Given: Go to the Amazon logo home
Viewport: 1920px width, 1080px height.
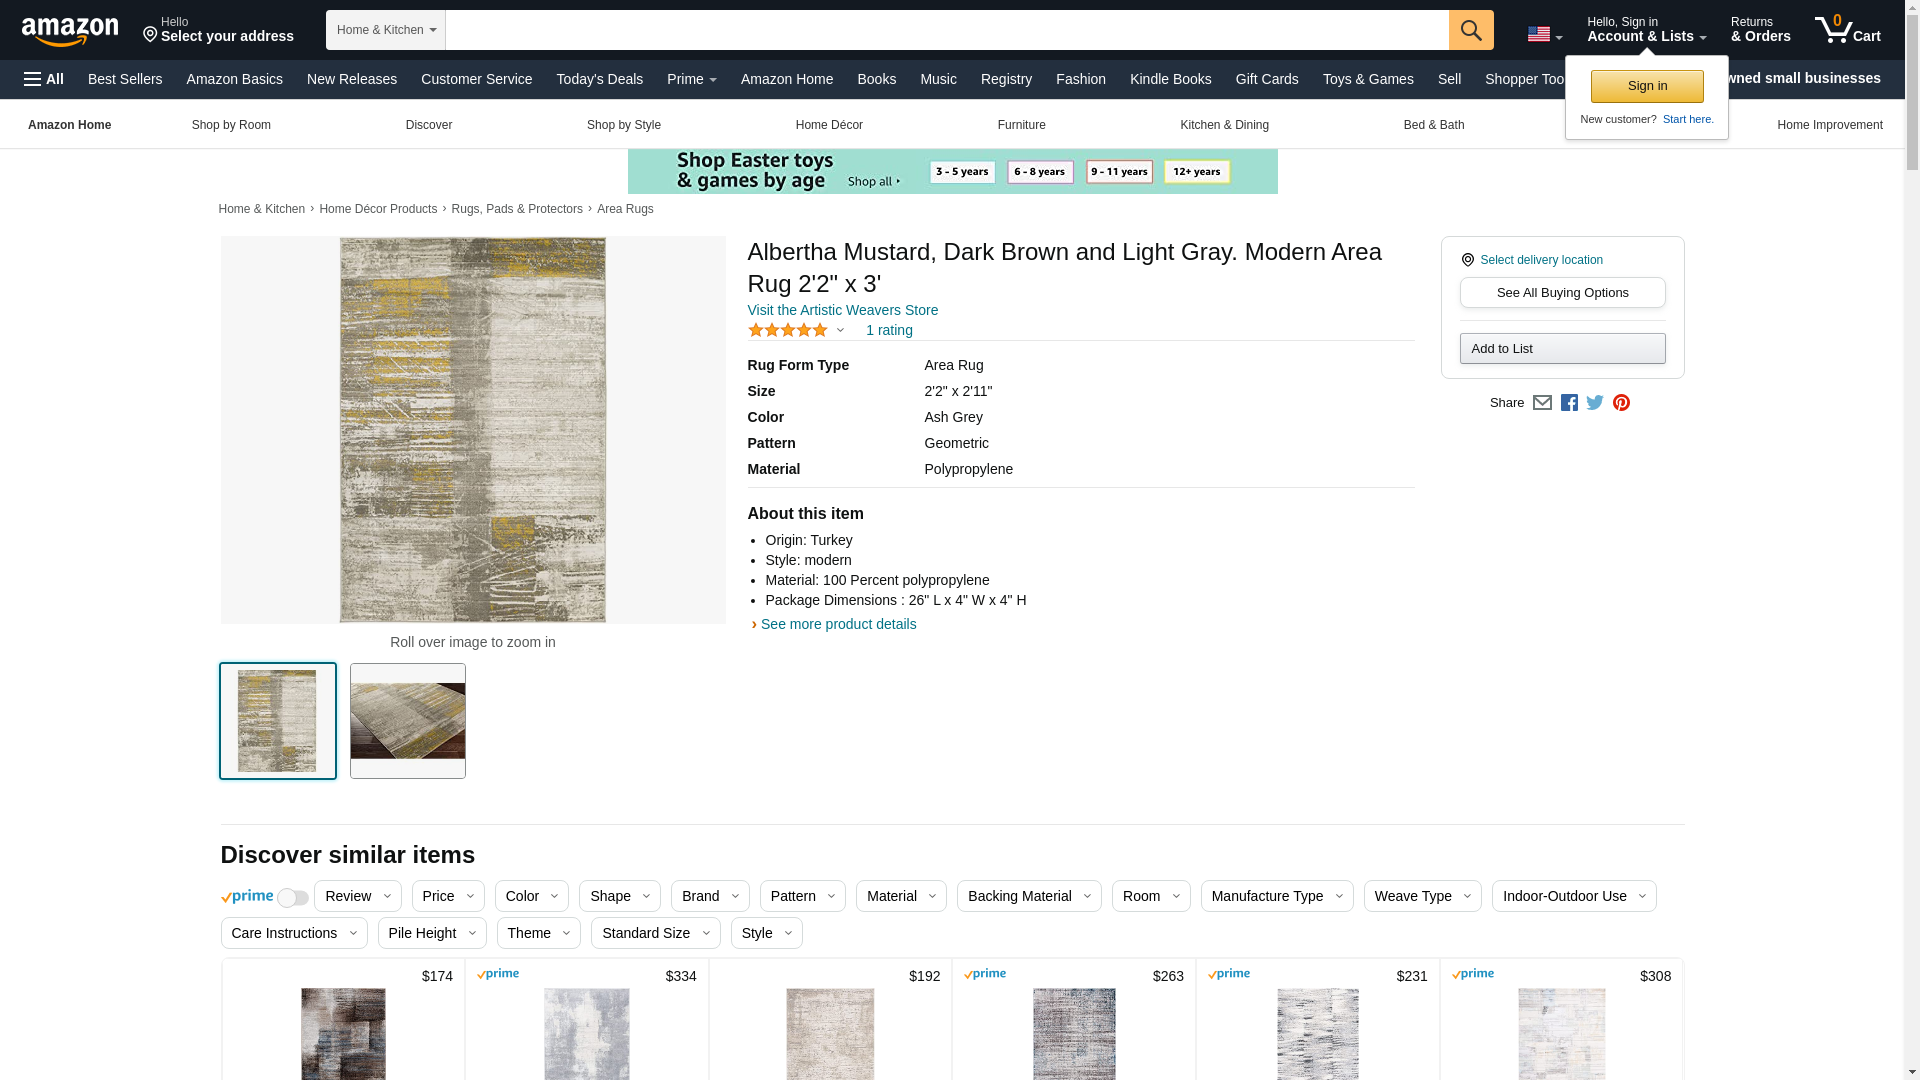Looking at the screenshot, I should pyautogui.click(x=70, y=31).
